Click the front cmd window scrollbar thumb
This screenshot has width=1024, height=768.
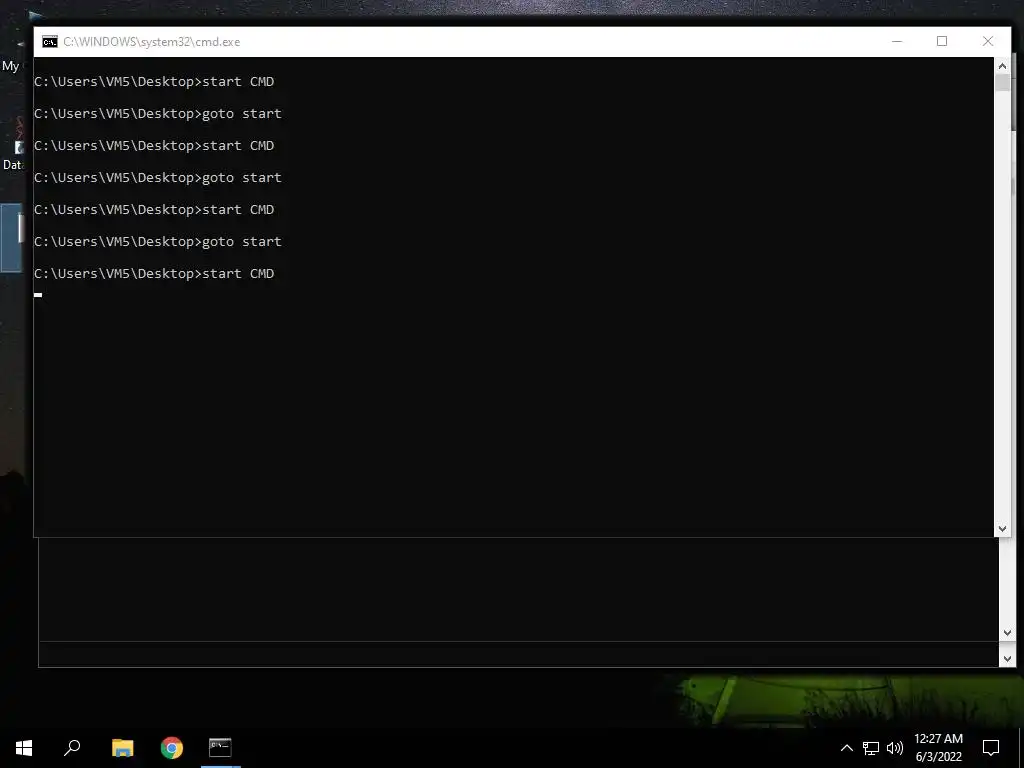pyautogui.click(x=1002, y=83)
